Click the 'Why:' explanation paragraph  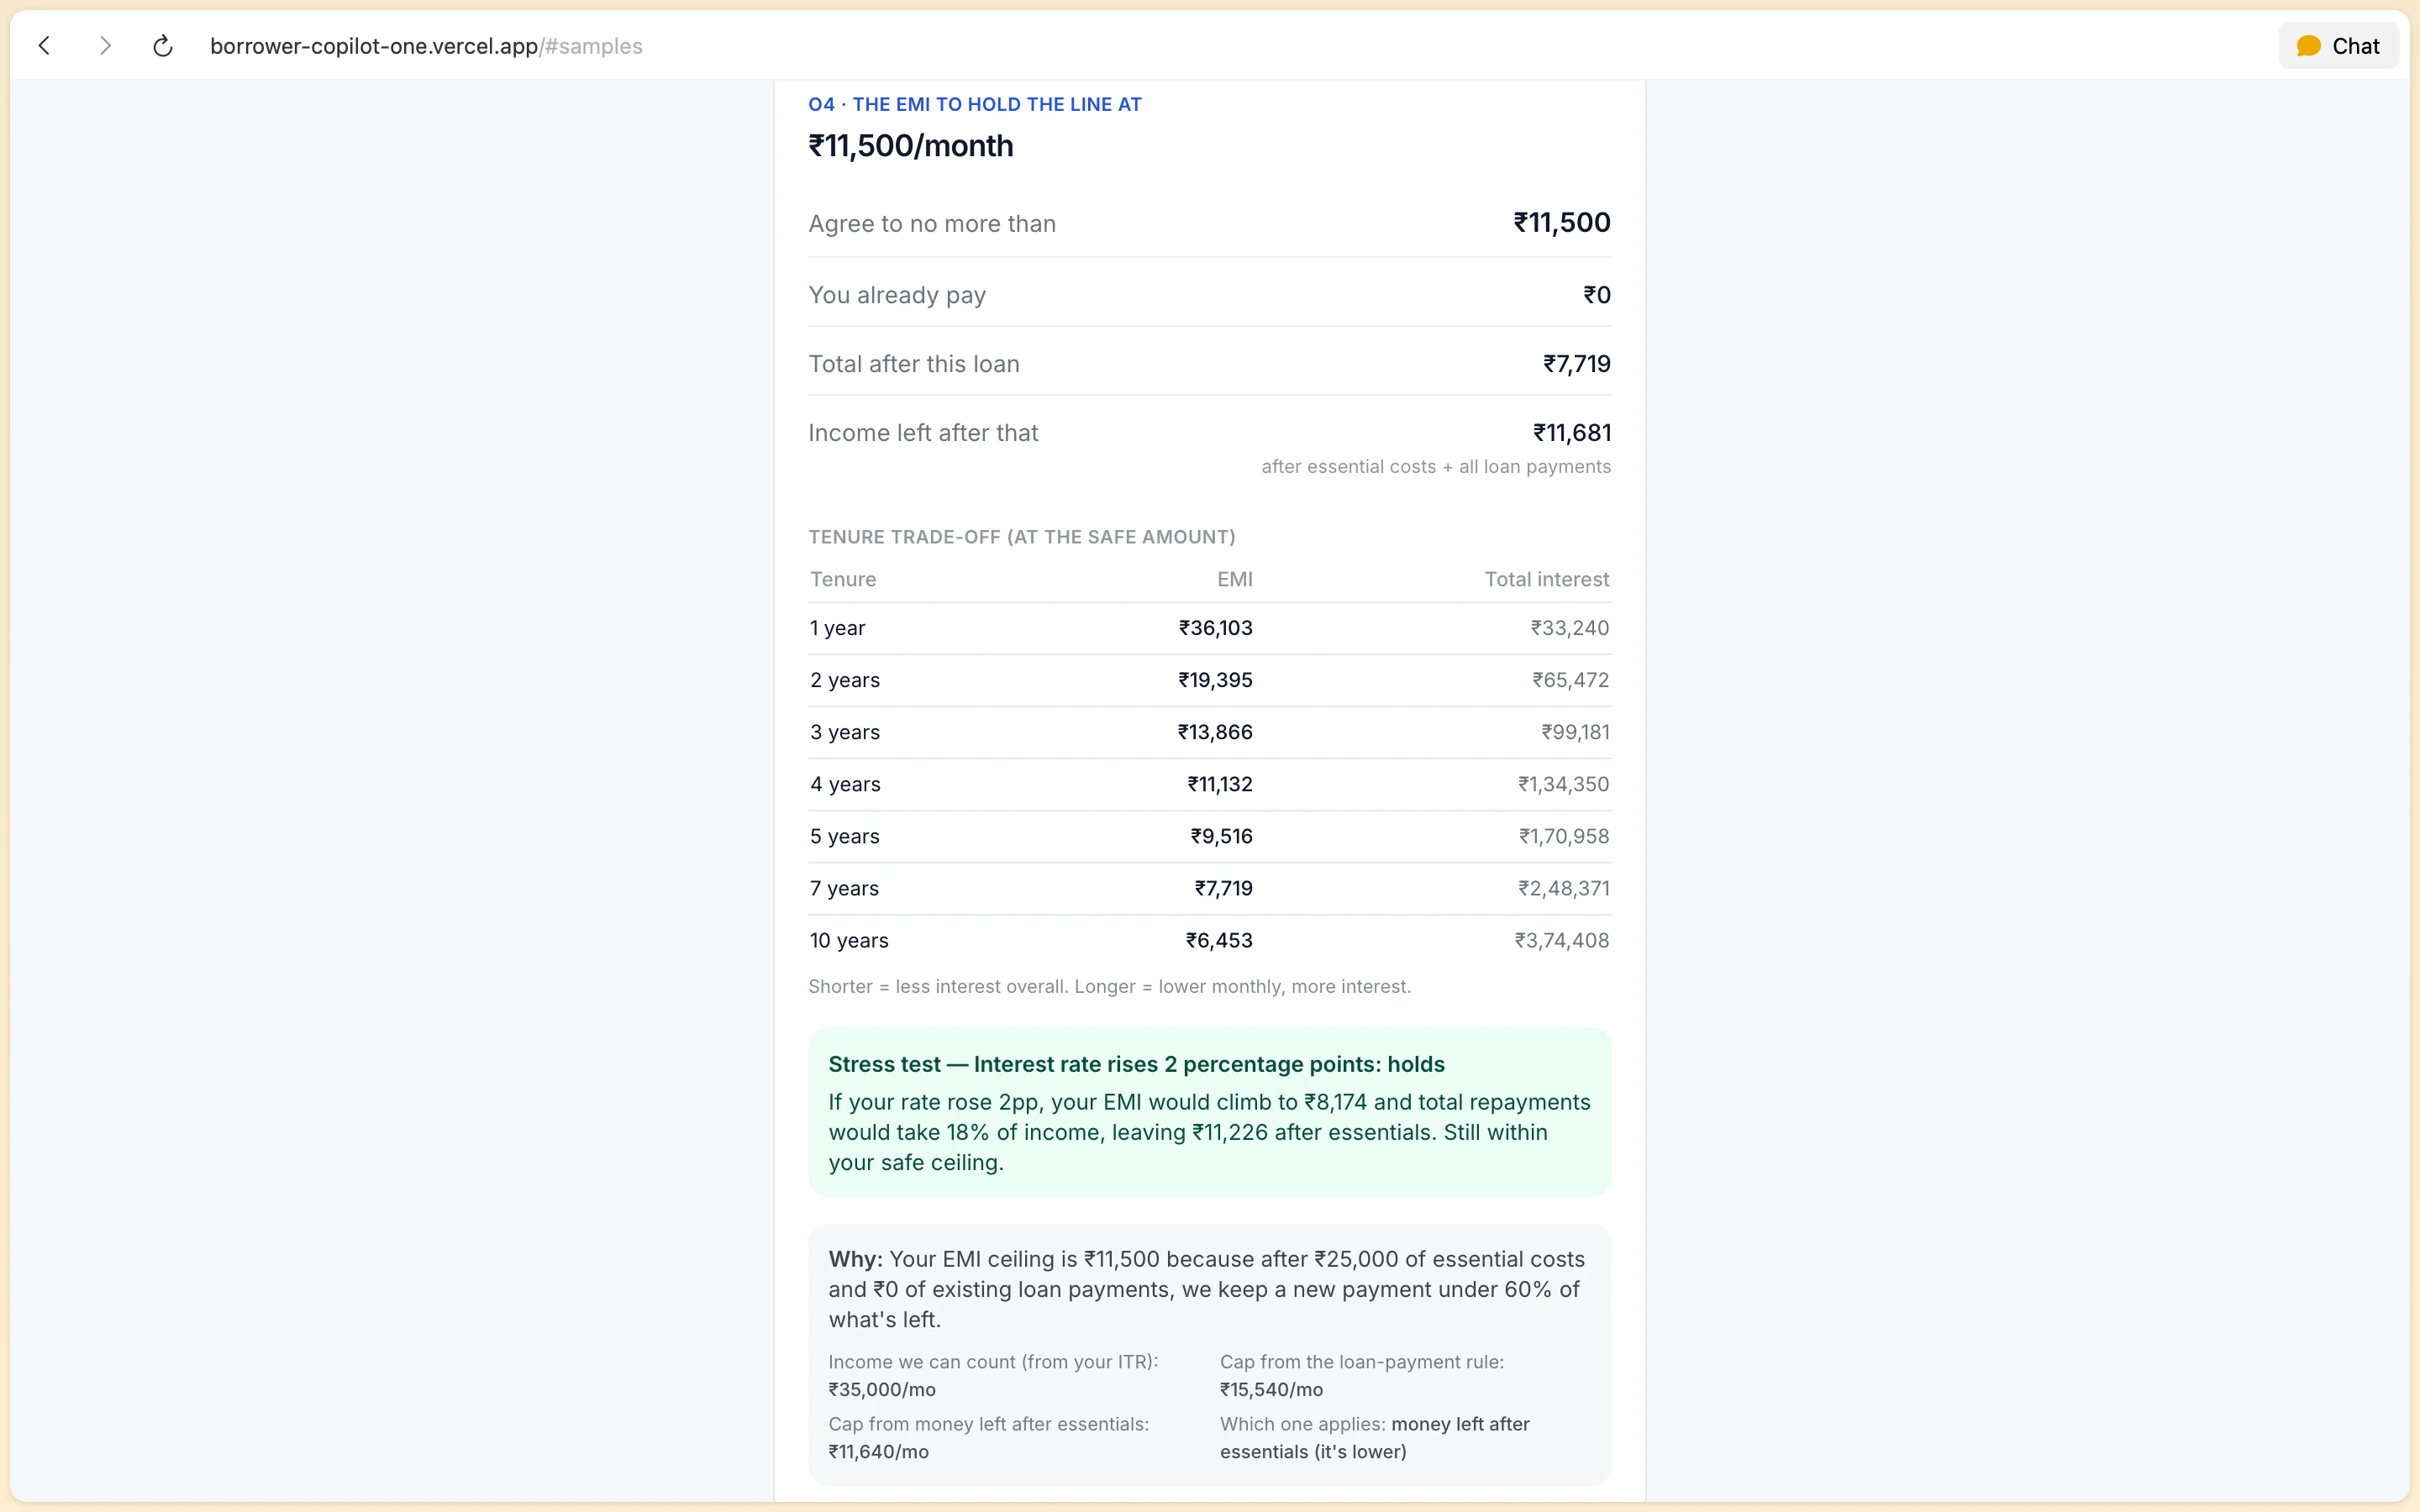click(x=1207, y=1289)
